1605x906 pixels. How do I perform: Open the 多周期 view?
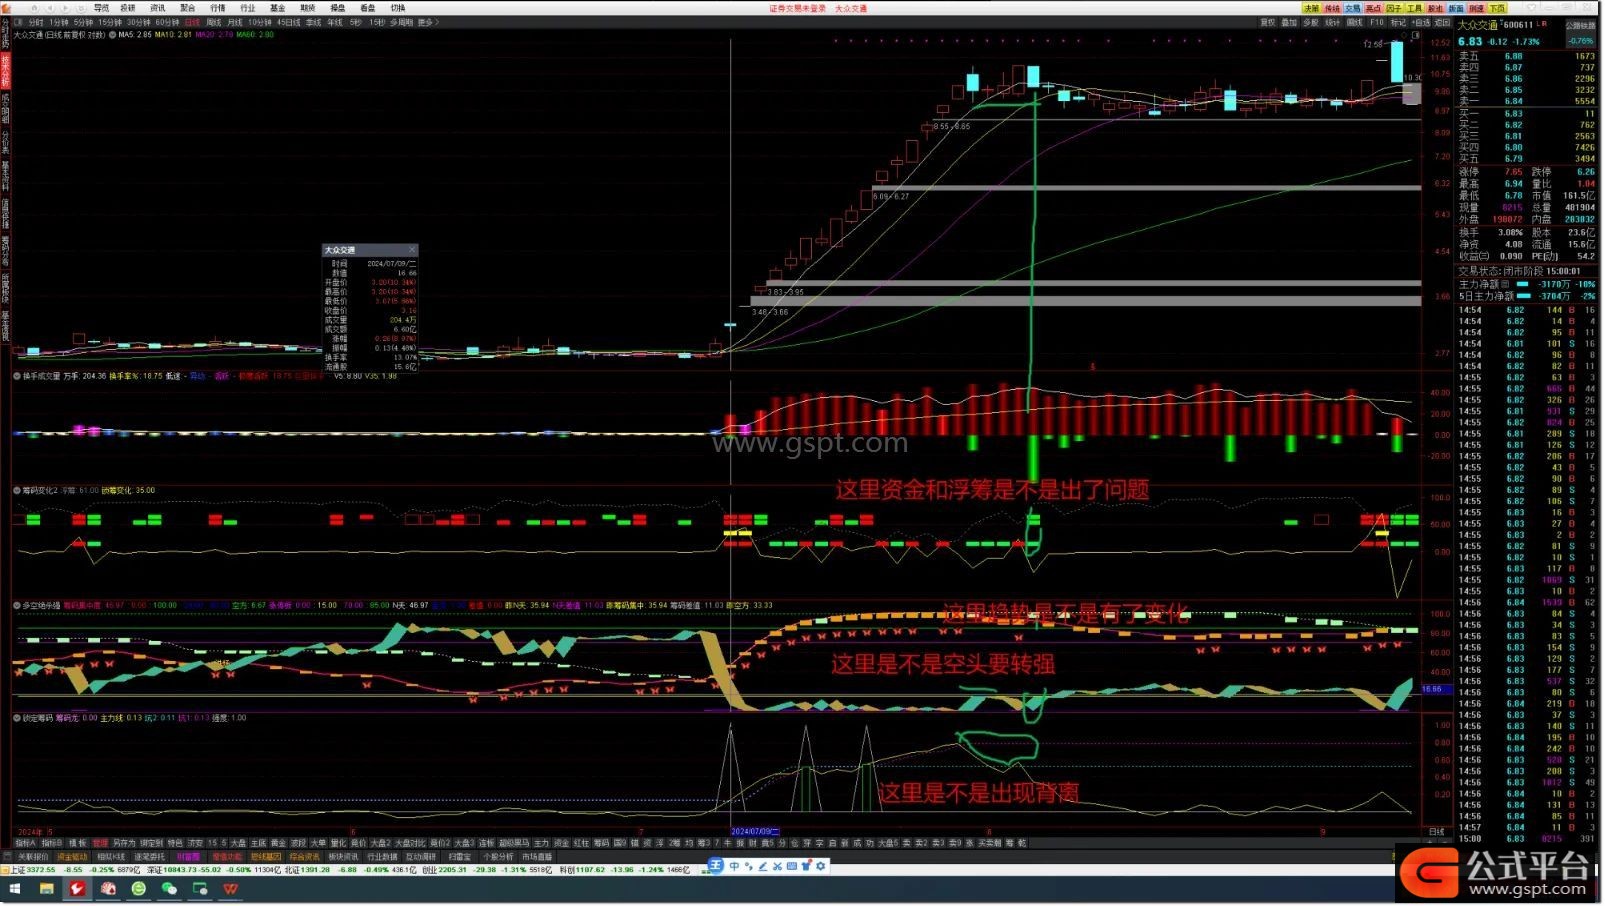point(401,22)
